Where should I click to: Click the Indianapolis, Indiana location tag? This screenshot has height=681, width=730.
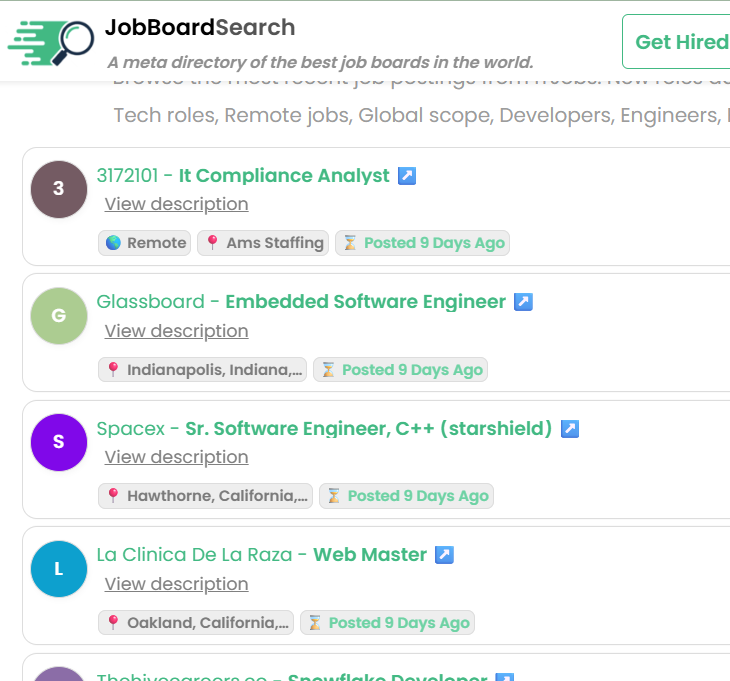click(x=203, y=370)
